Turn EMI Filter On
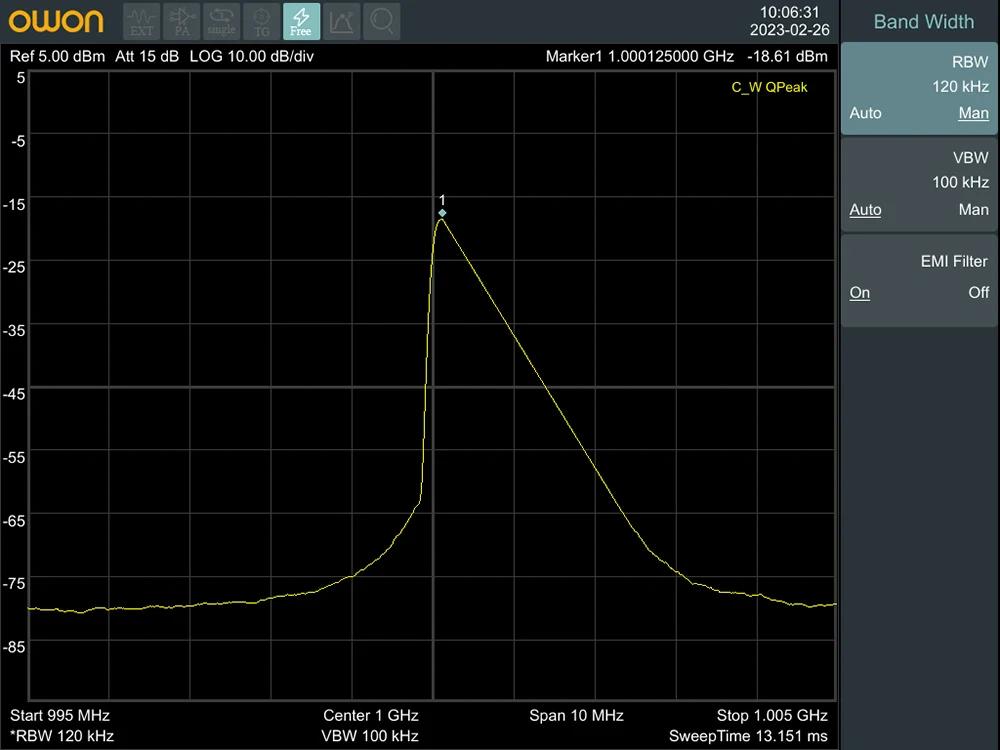 click(860, 293)
